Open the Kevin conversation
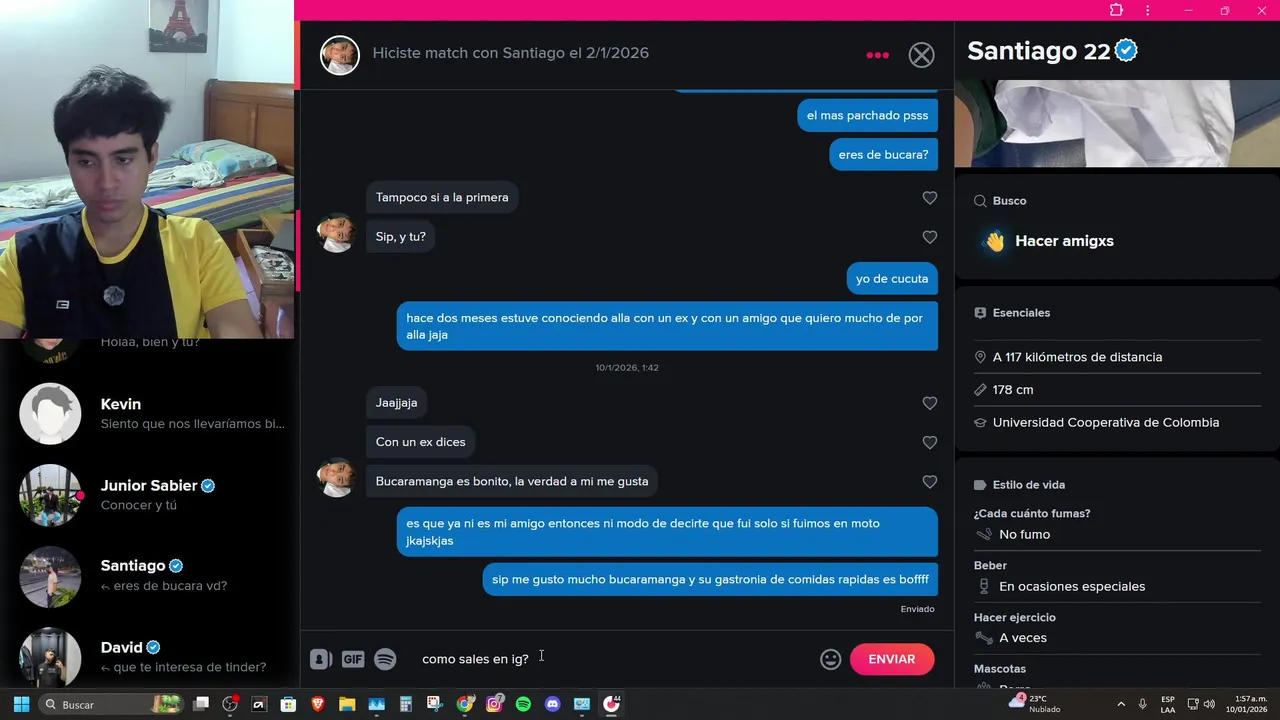 coord(148,414)
